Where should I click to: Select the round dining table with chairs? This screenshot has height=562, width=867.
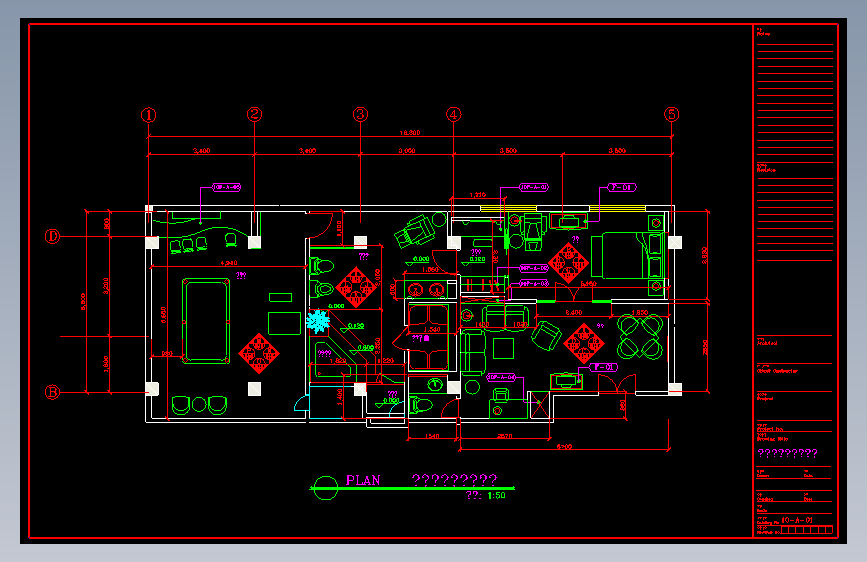[640, 336]
